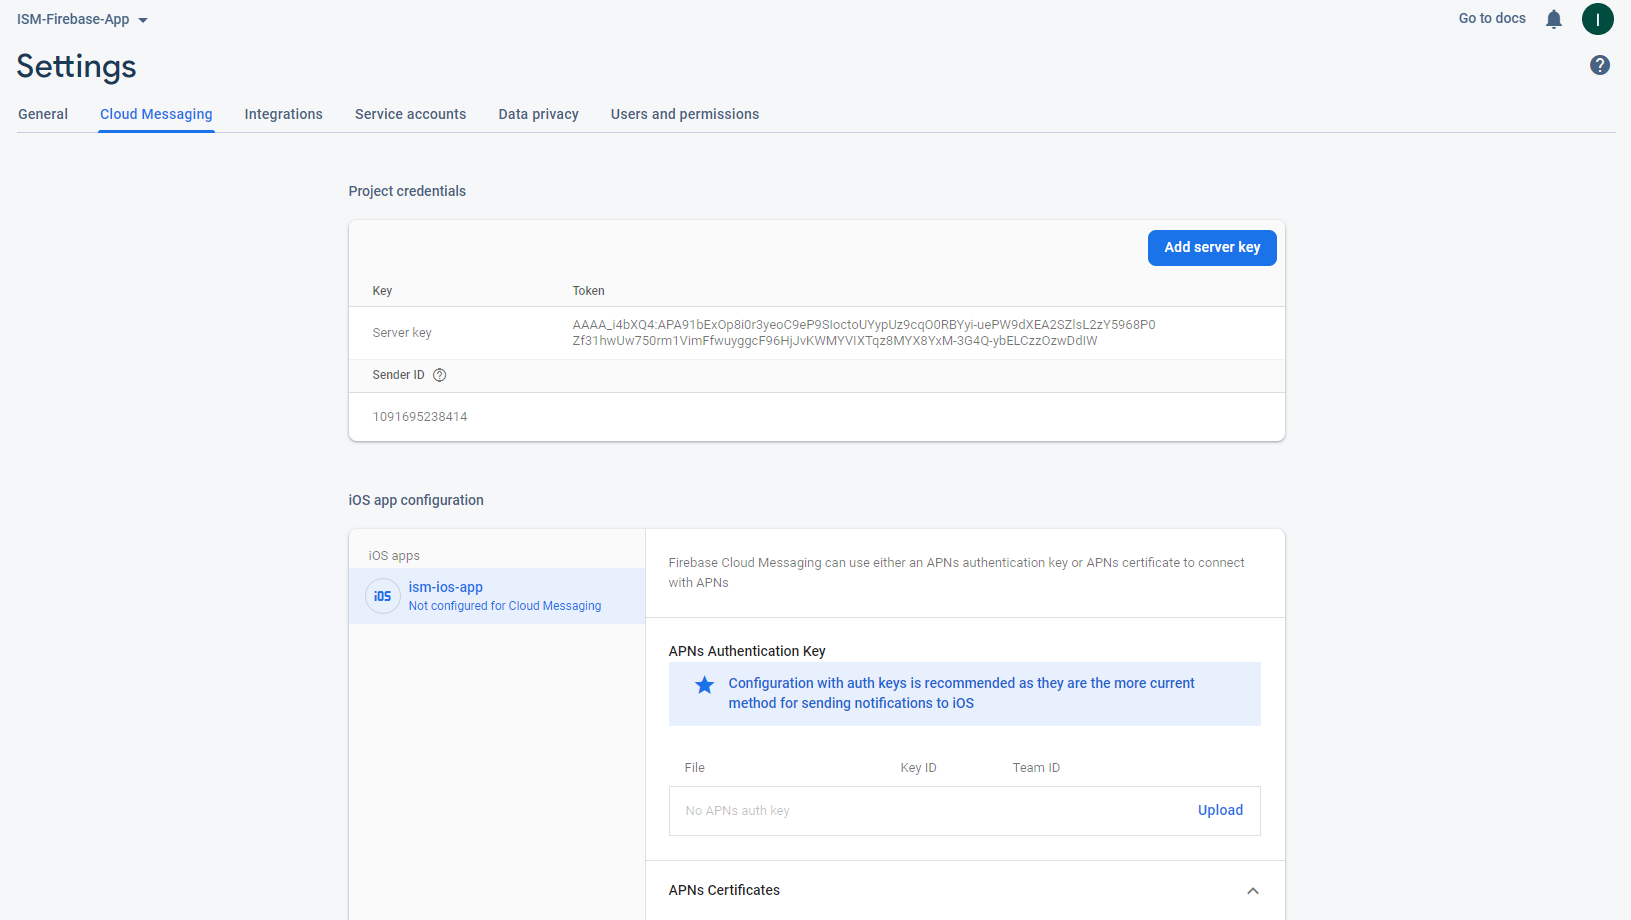The image size is (1631, 920).
Task: Open the Data privacy tab
Action: pyautogui.click(x=539, y=114)
